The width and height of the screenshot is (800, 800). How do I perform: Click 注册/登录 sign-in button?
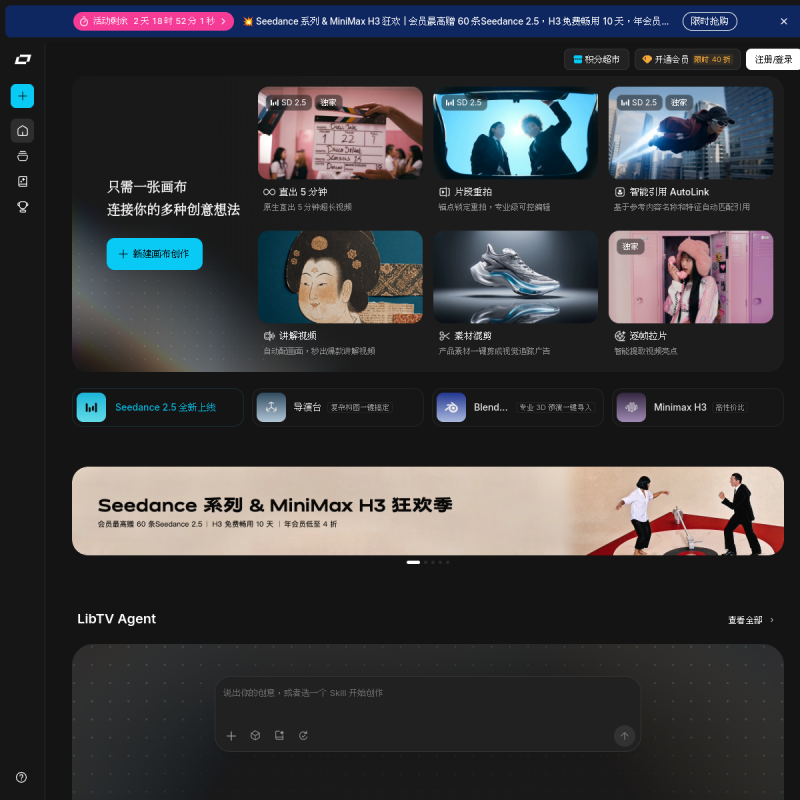772,59
